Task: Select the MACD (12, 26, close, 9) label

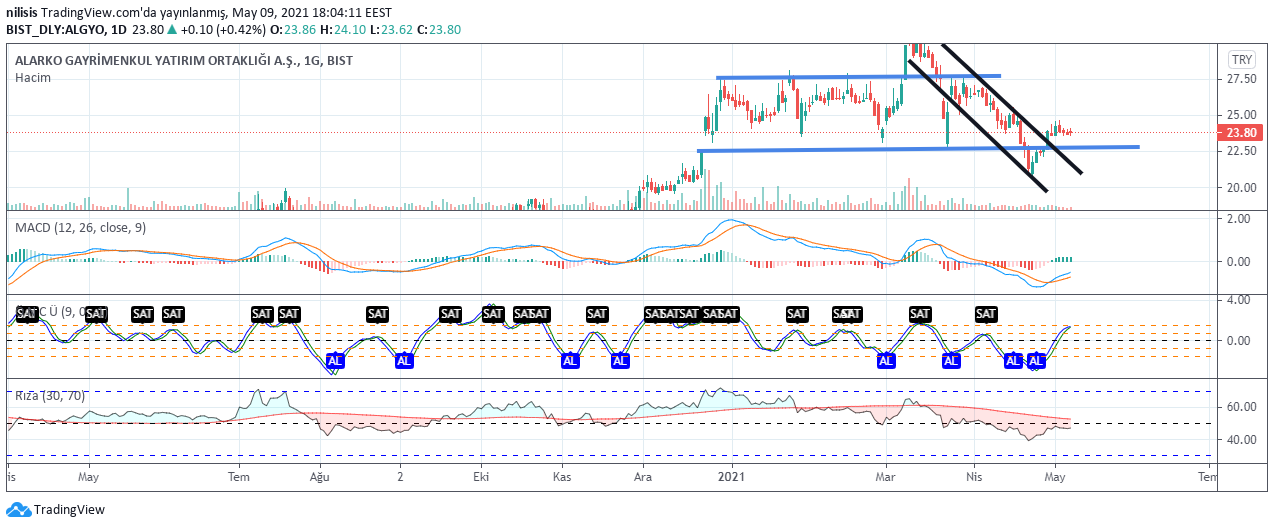Action: 81,228
